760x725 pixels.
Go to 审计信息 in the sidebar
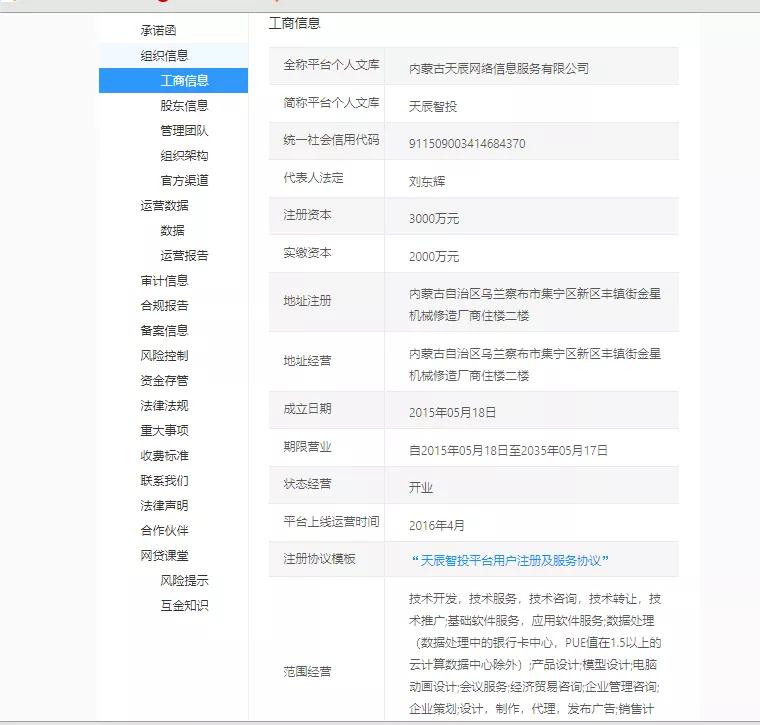pos(164,281)
